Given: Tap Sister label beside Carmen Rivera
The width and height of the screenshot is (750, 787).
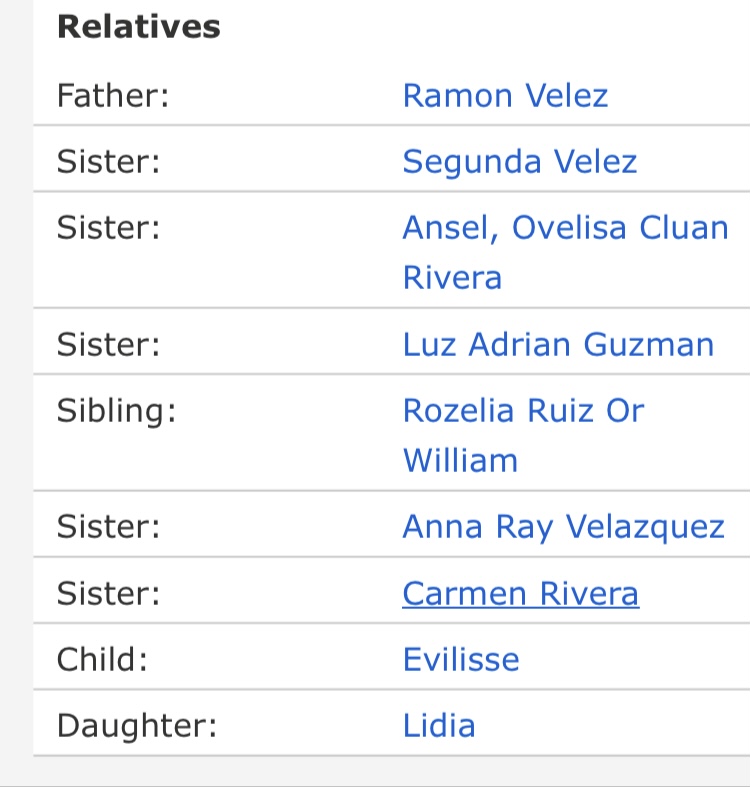Looking at the screenshot, I should tap(108, 594).
